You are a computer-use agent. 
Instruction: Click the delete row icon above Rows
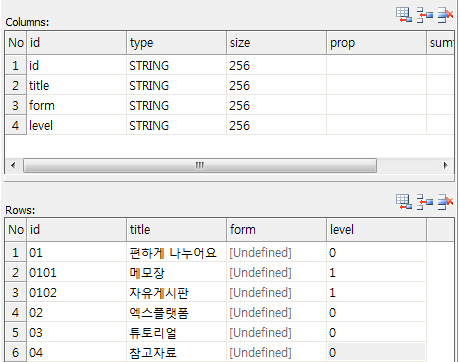click(445, 202)
